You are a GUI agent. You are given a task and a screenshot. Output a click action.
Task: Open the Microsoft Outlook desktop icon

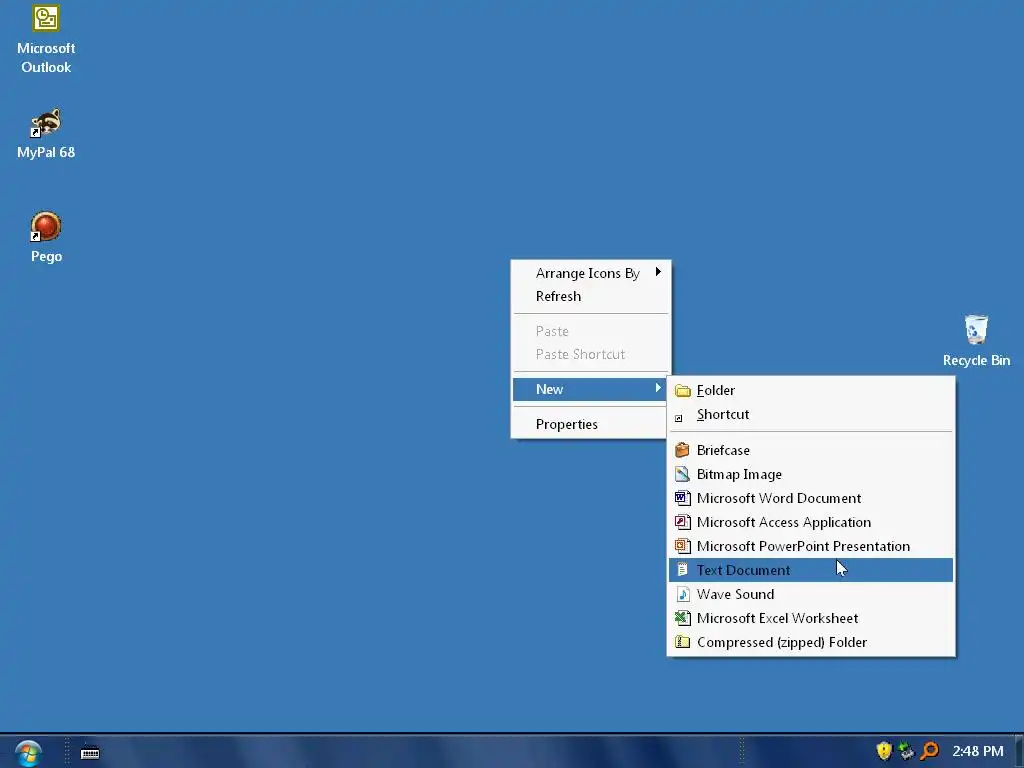click(46, 39)
